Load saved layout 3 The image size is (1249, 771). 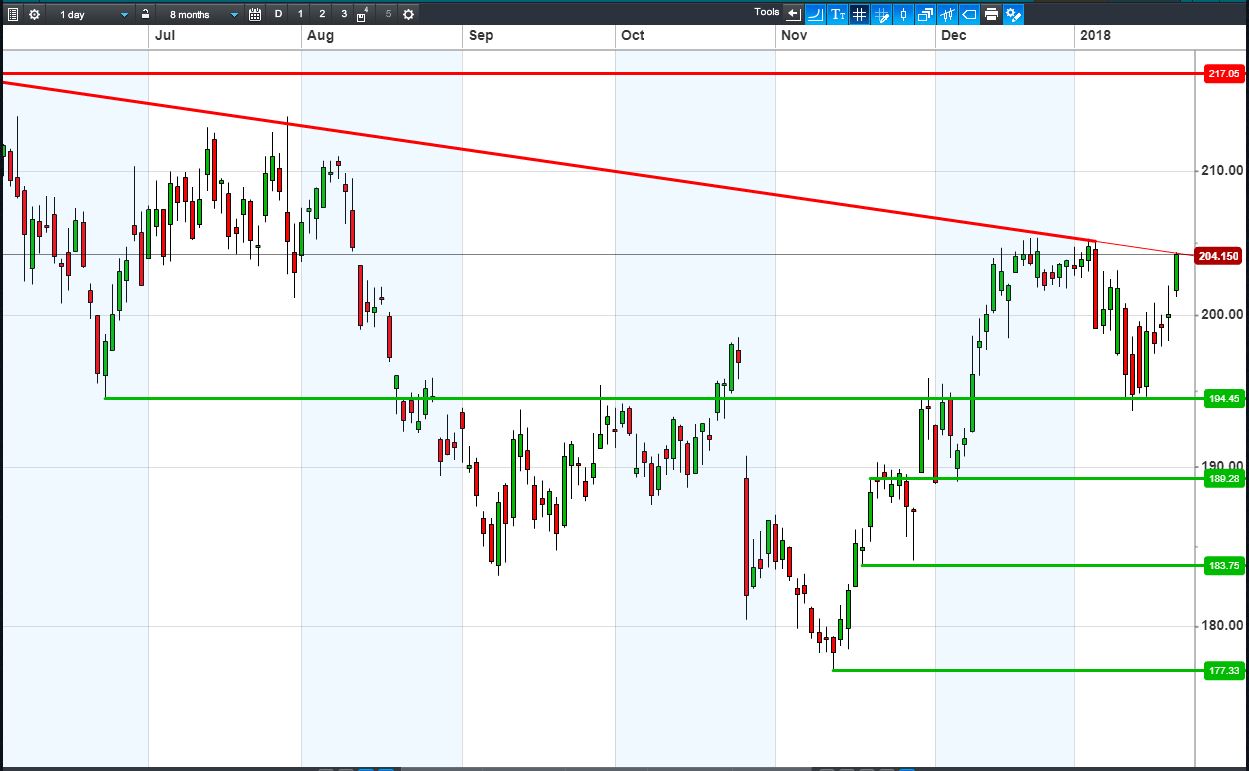[344, 14]
